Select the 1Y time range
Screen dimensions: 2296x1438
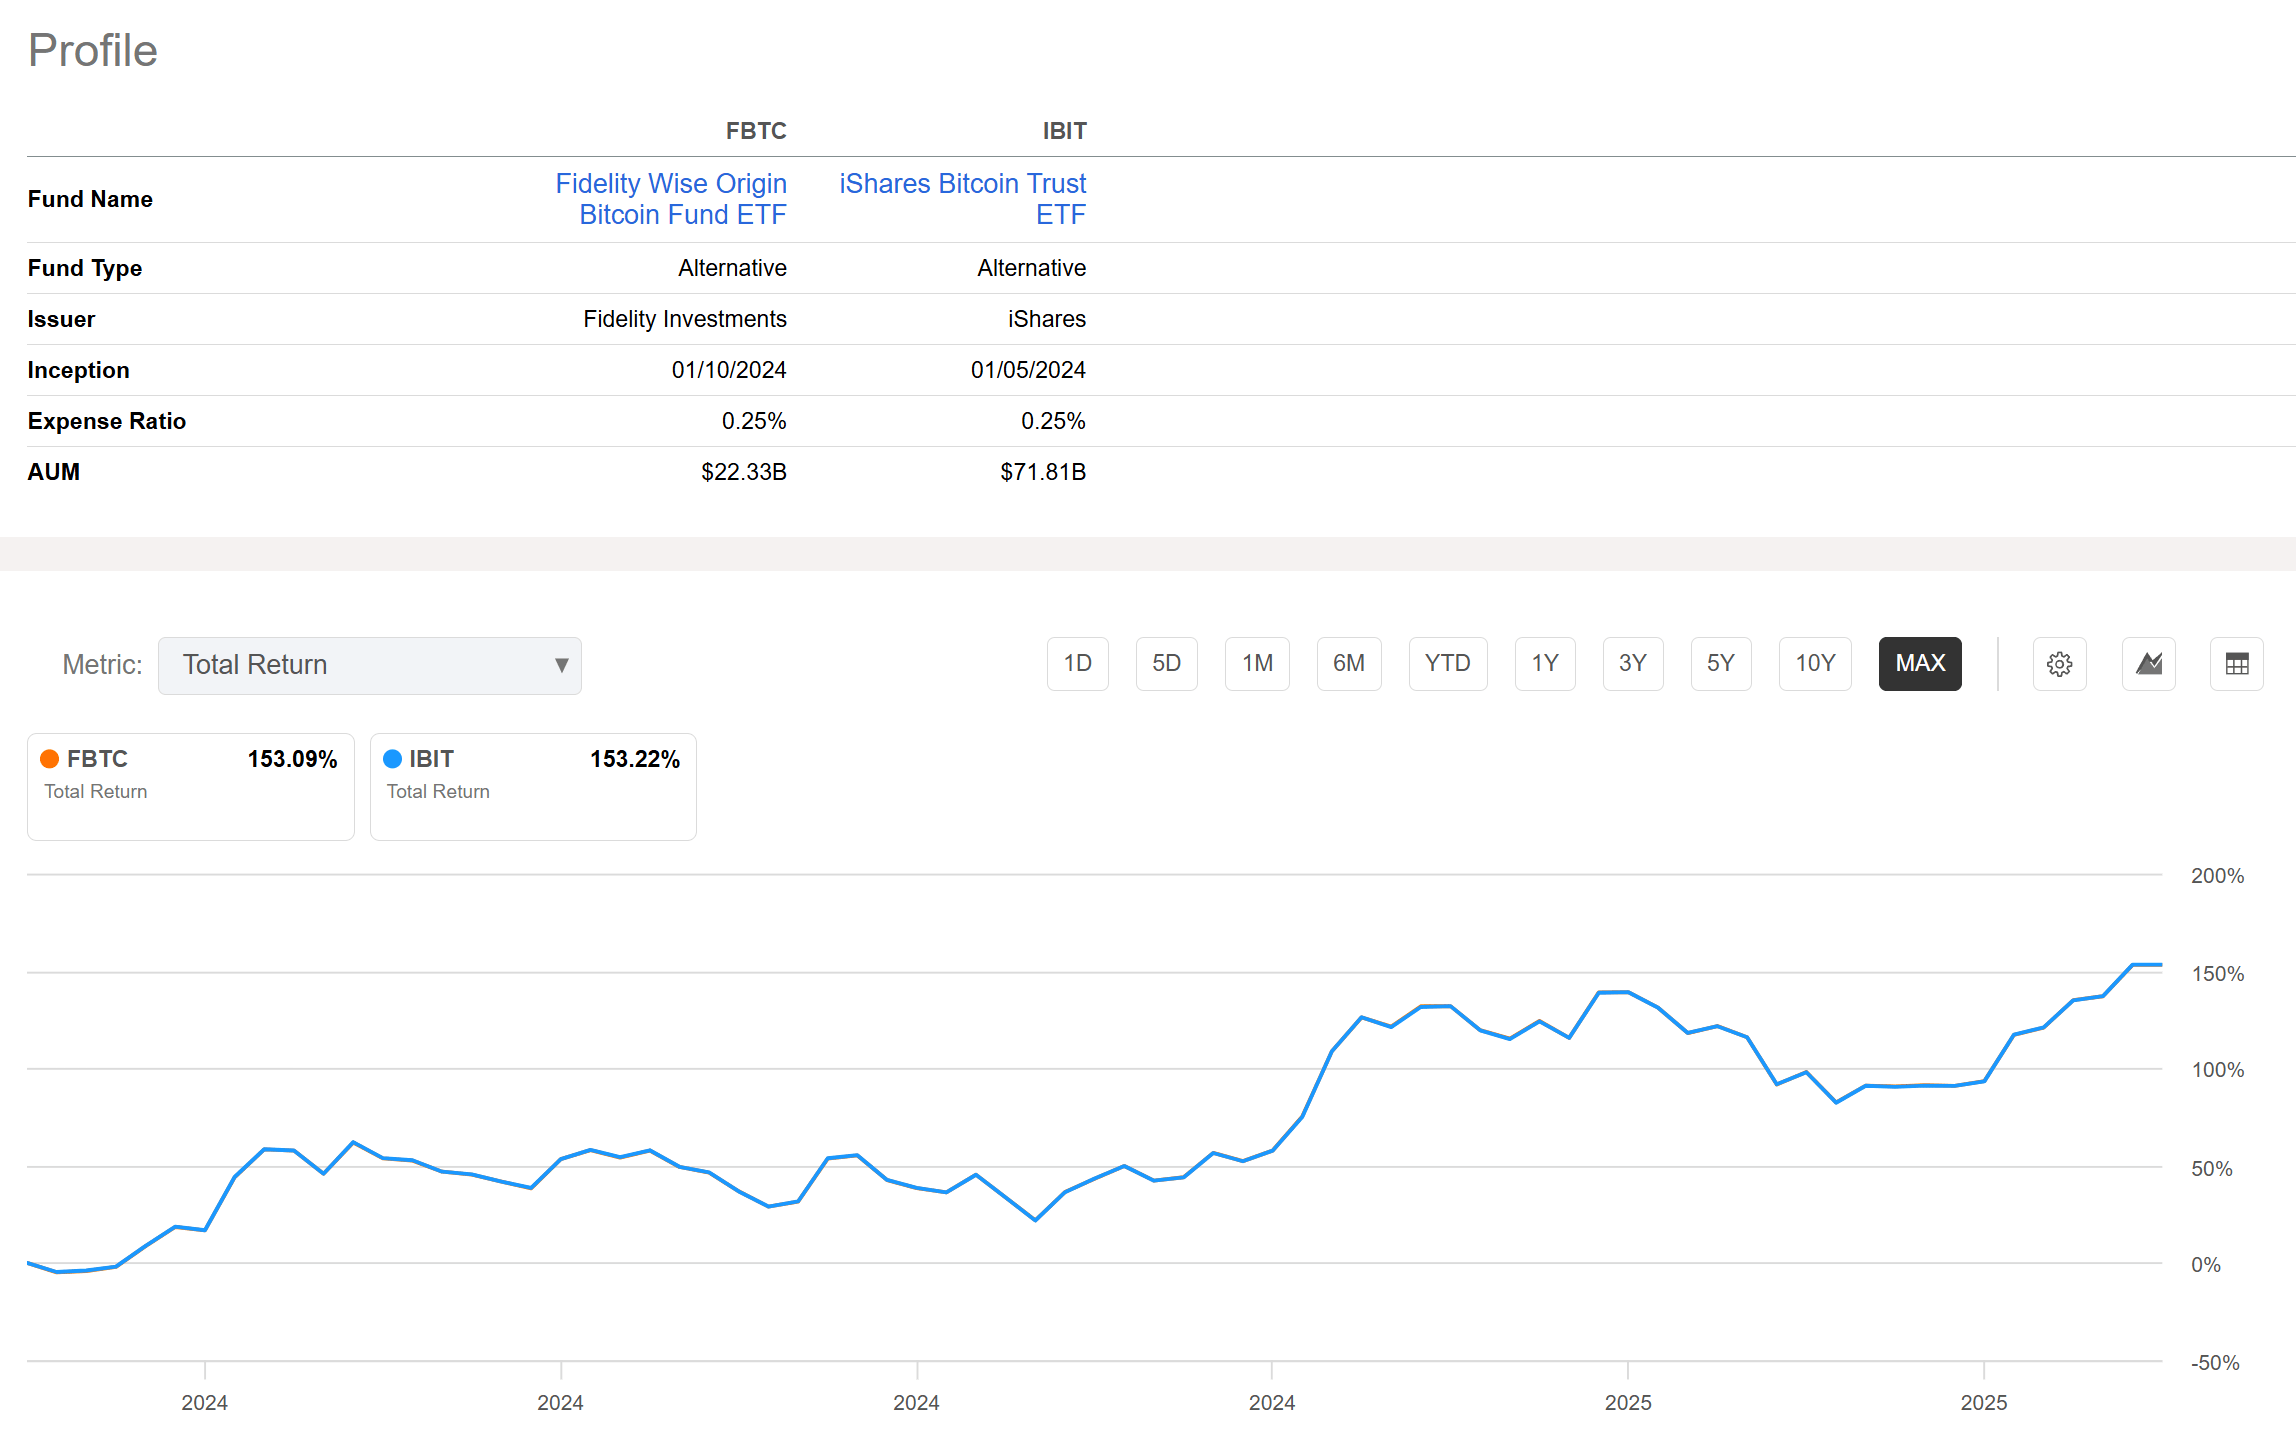pyautogui.click(x=1545, y=664)
